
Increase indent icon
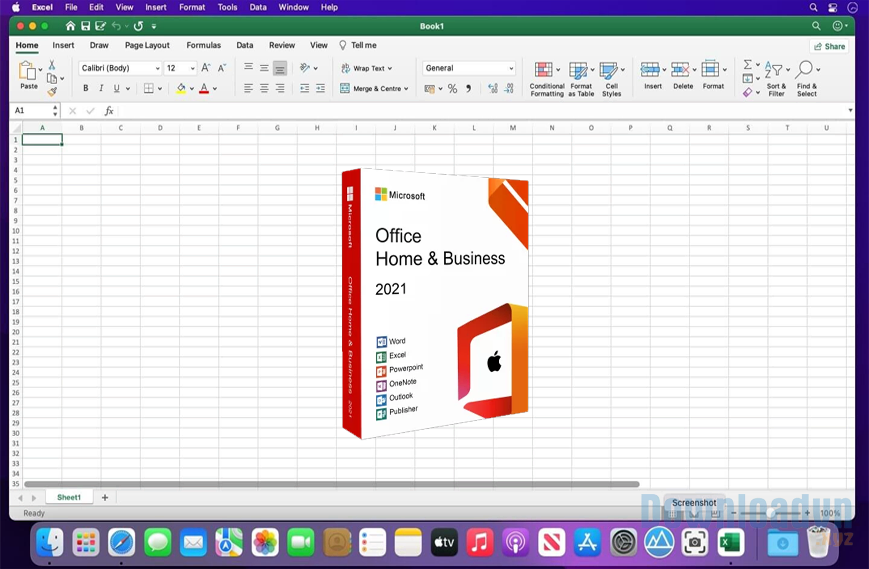320,88
